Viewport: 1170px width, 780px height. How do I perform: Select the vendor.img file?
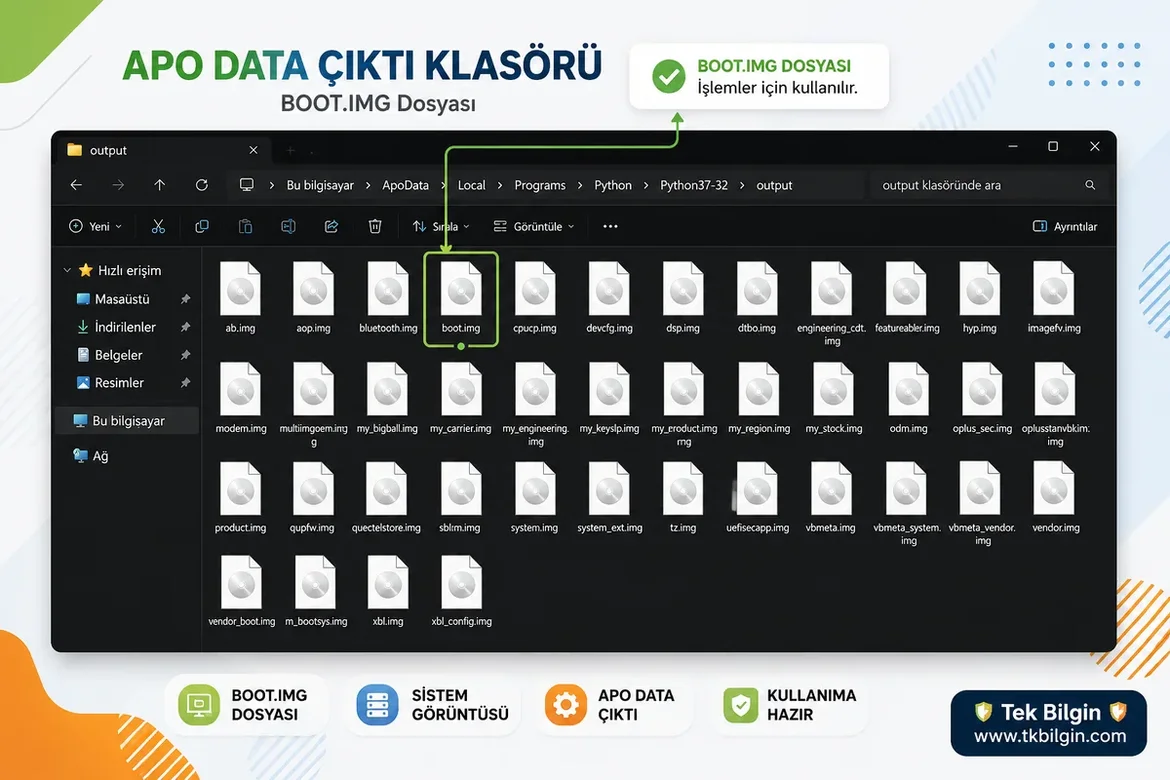click(x=1055, y=497)
